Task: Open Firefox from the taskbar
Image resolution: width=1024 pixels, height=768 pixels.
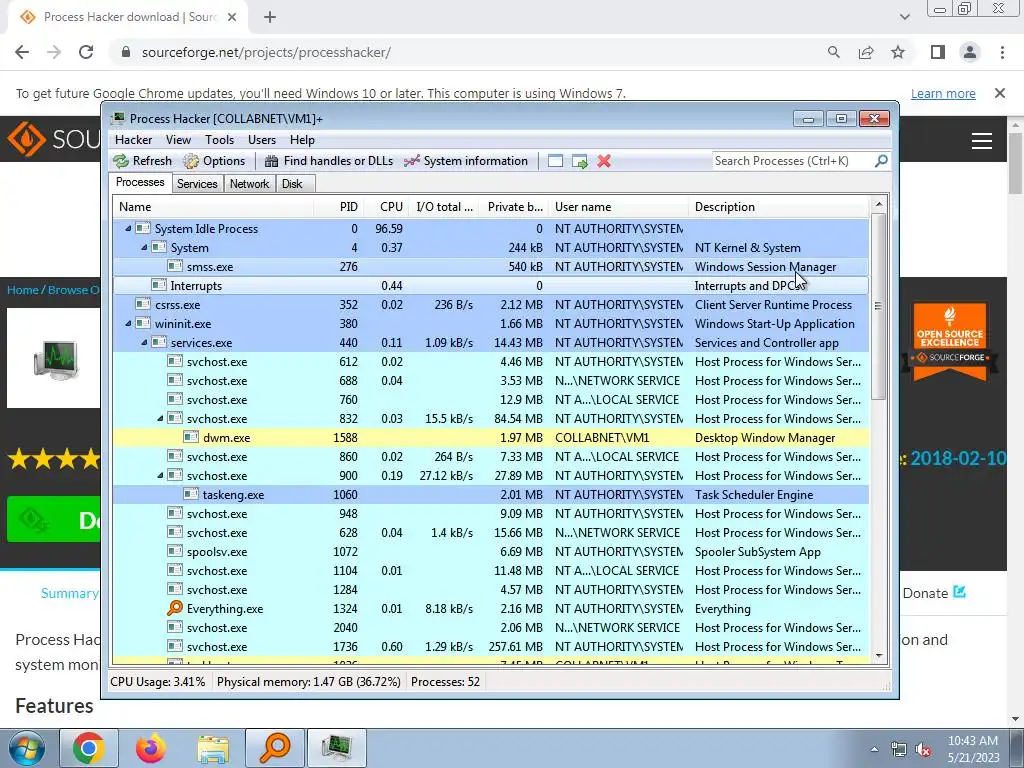Action: pyautogui.click(x=151, y=748)
